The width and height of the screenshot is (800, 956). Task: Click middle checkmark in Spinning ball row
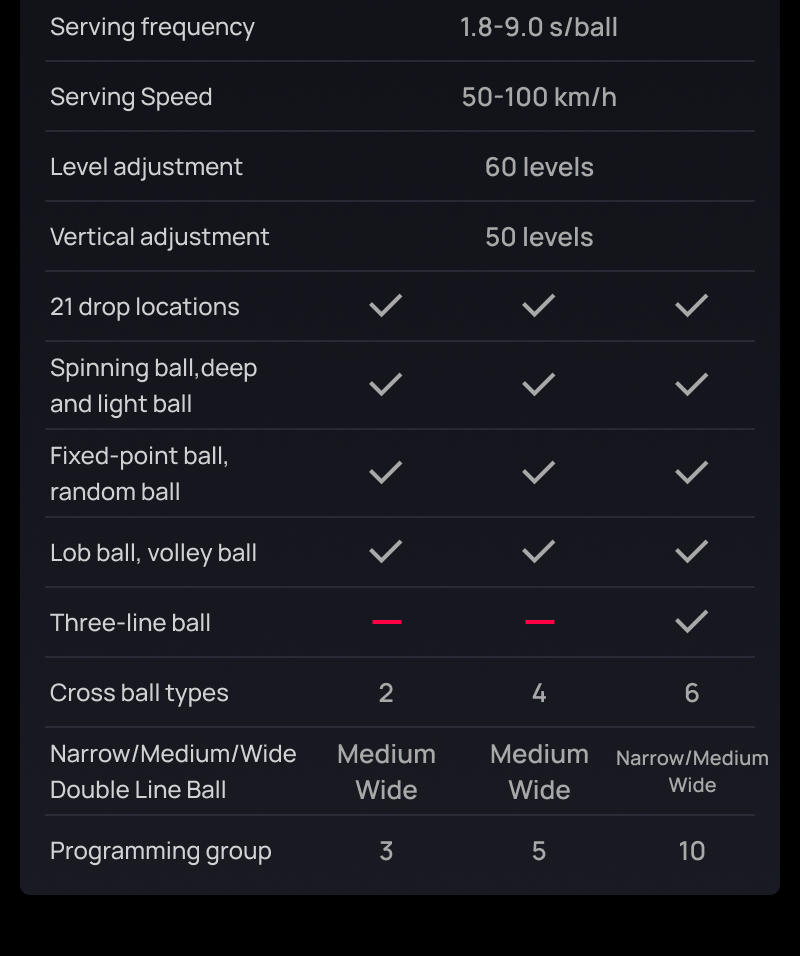[539, 385]
